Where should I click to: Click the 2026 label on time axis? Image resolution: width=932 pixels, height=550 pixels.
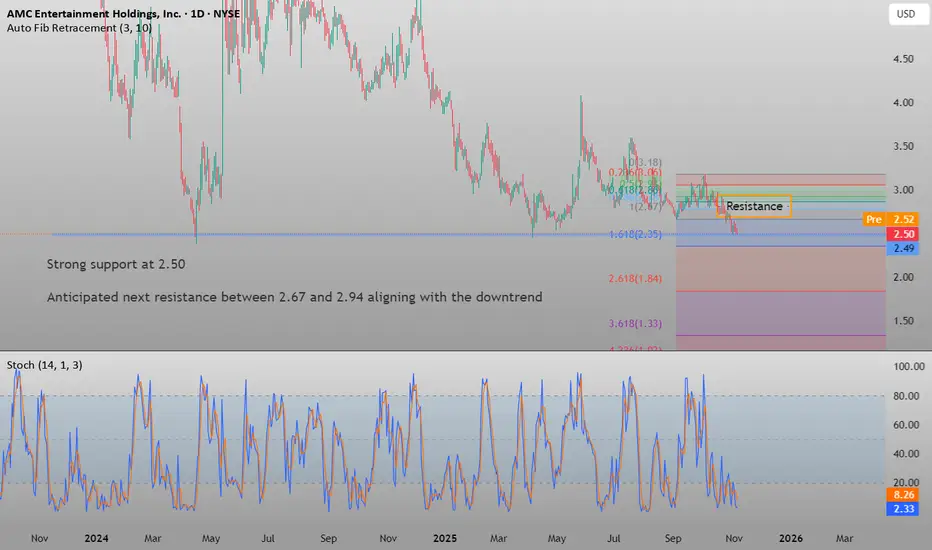(791, 538)
